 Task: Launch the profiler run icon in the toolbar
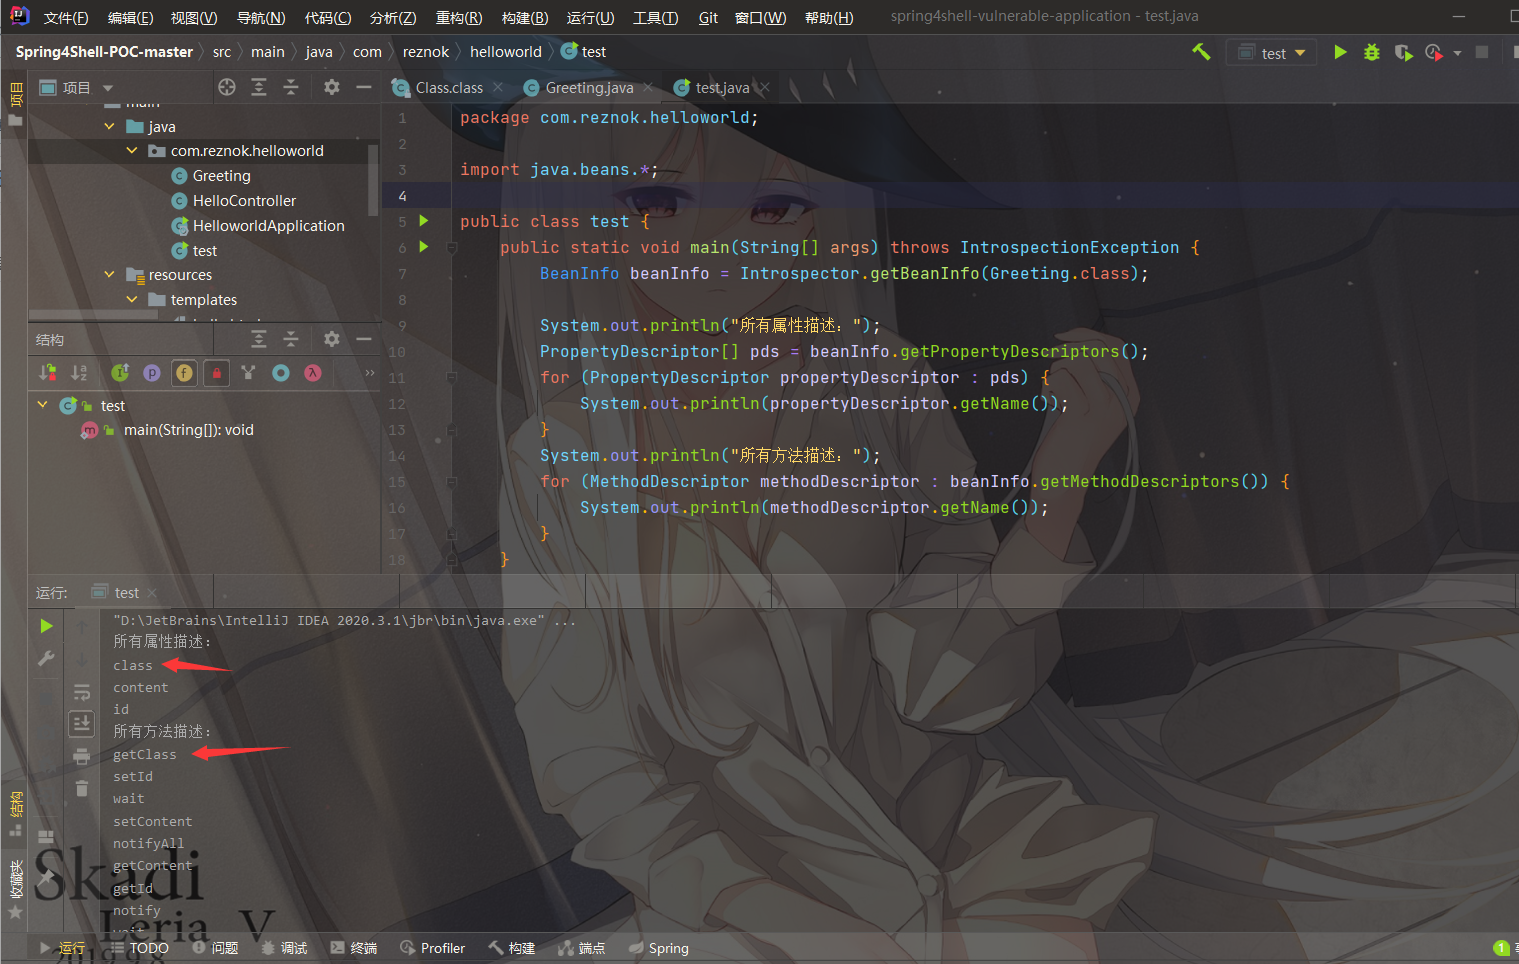point(1434,52)
